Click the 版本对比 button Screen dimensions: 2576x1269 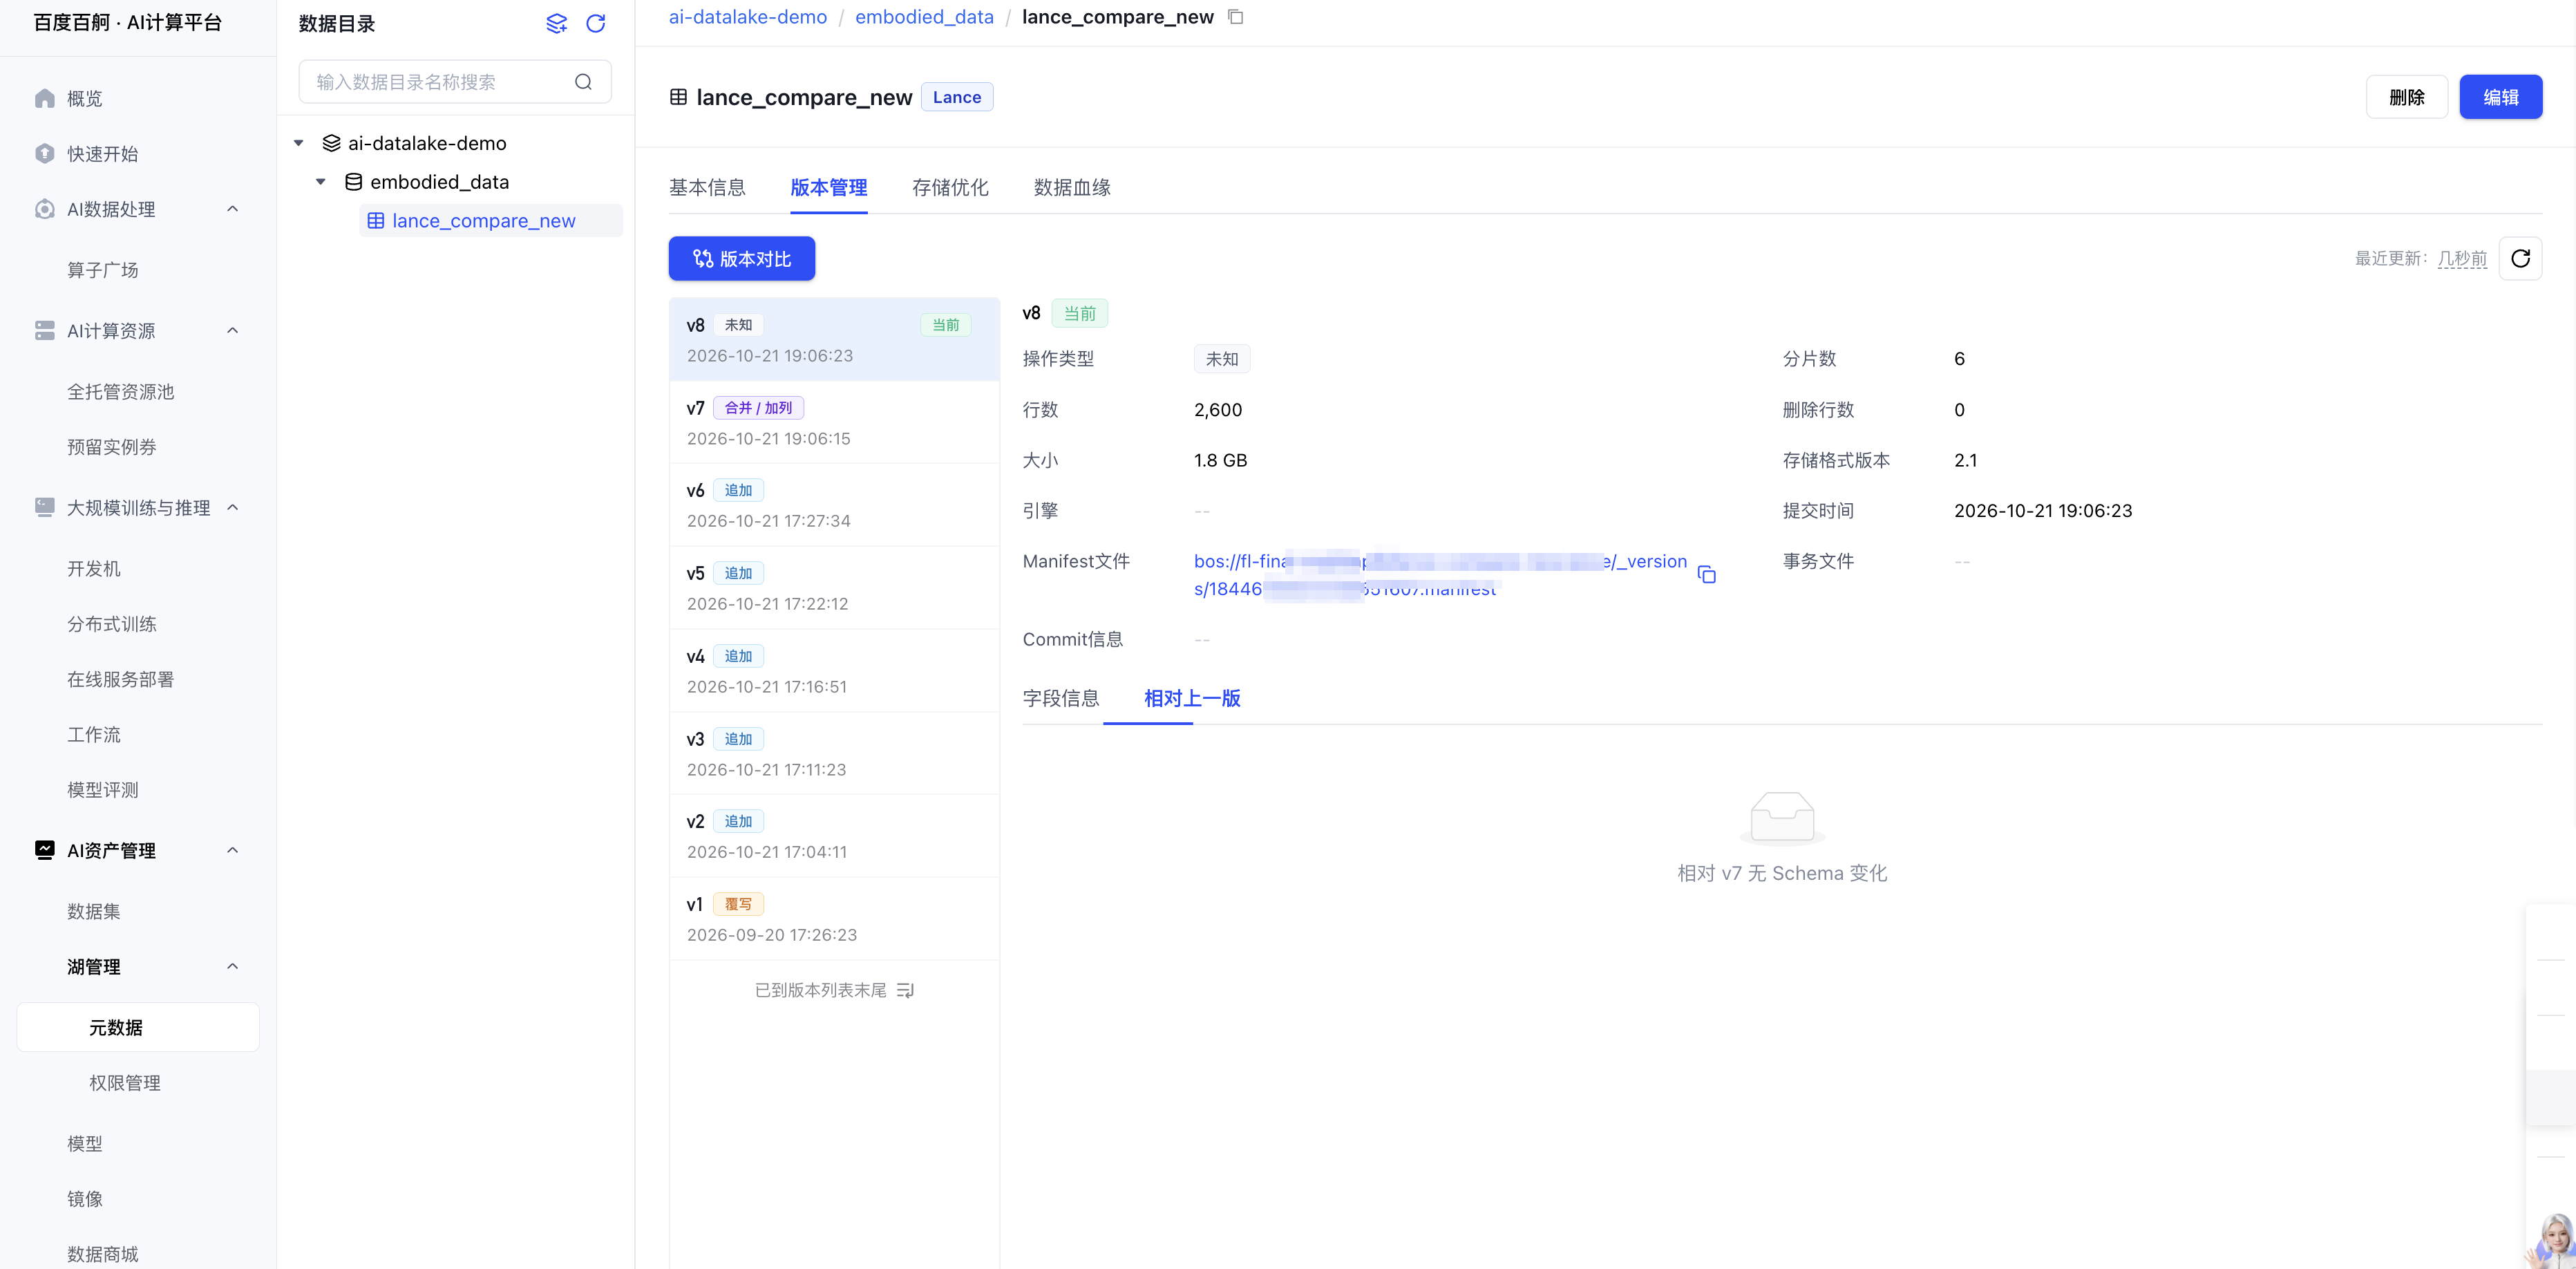741,259
